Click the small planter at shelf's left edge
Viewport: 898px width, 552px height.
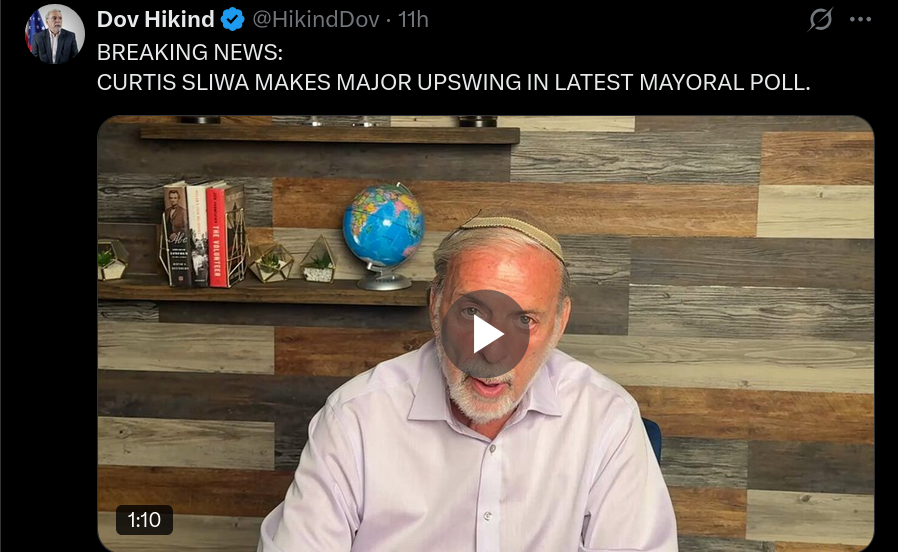[112, 259]
